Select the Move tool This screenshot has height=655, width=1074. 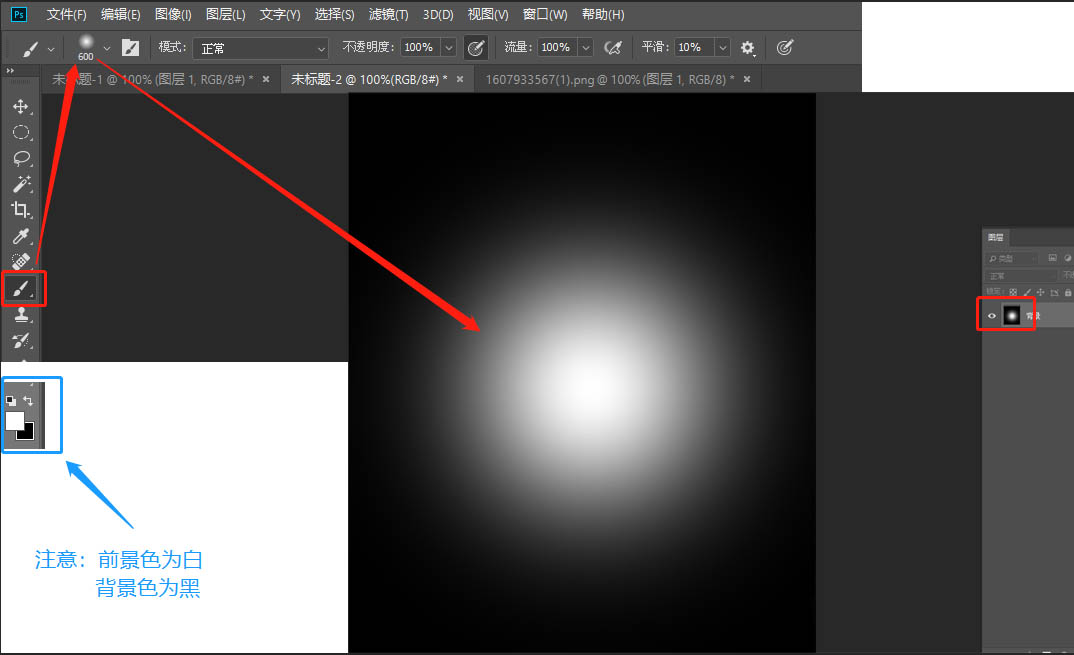(x=21, y=105)
